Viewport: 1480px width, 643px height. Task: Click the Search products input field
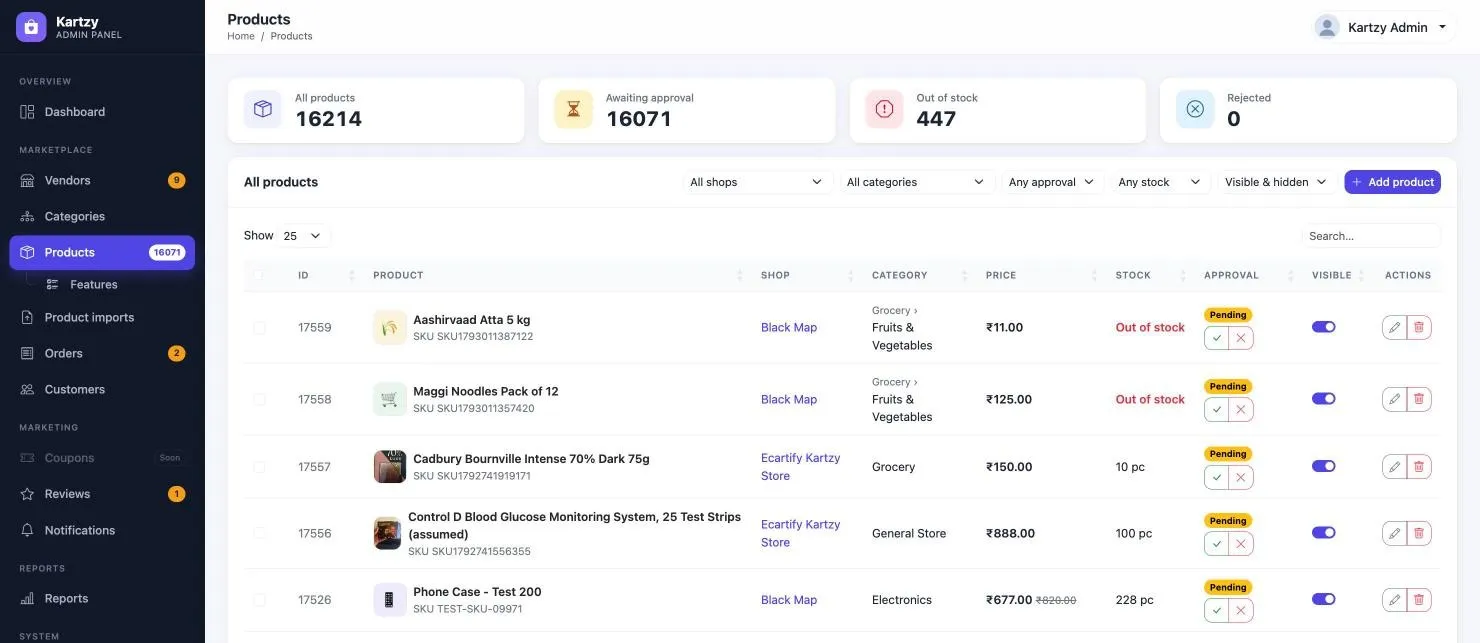tap(1371, 236)
